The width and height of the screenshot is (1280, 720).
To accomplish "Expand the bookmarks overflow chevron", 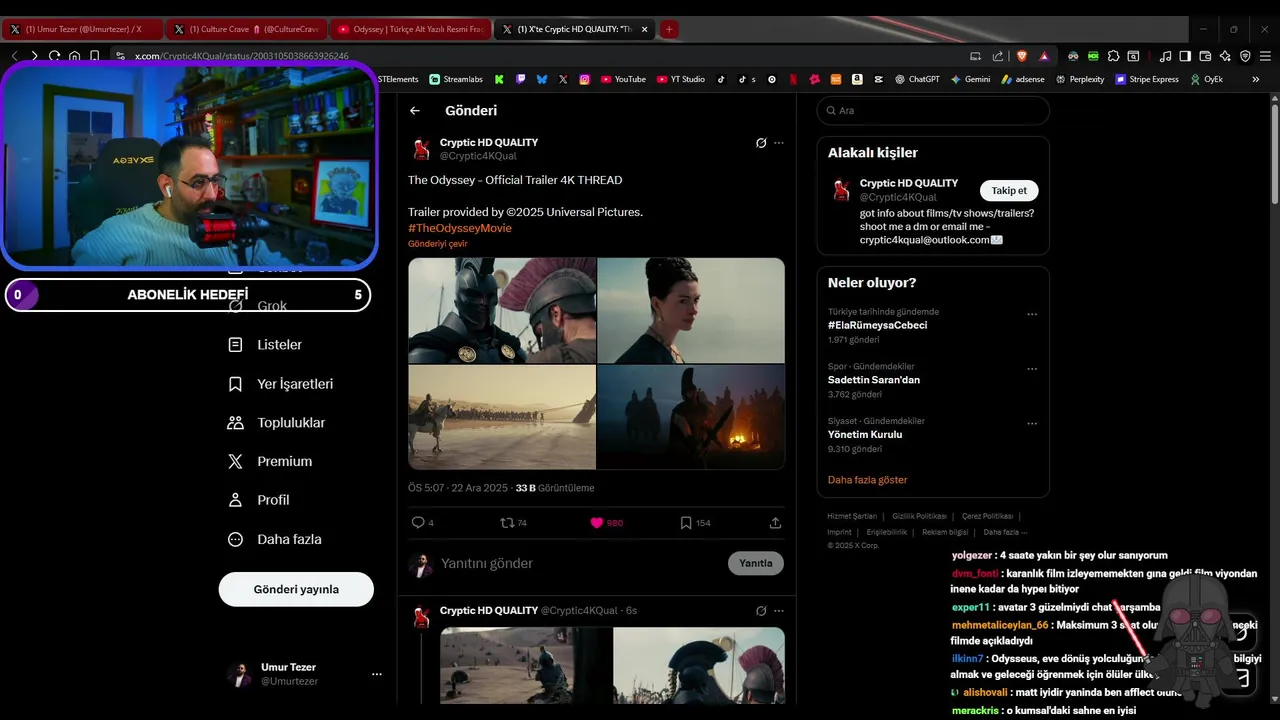I will pyautogui.click(x=1256, y=79).
